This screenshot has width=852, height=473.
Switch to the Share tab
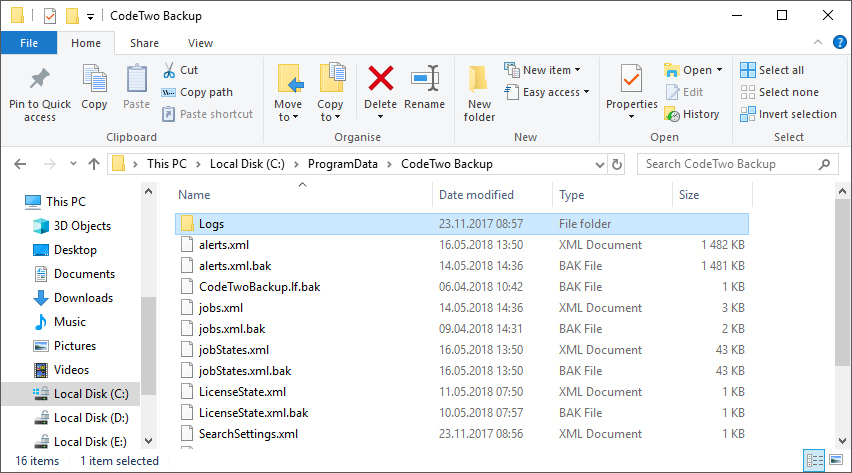[x=145, y=43]
